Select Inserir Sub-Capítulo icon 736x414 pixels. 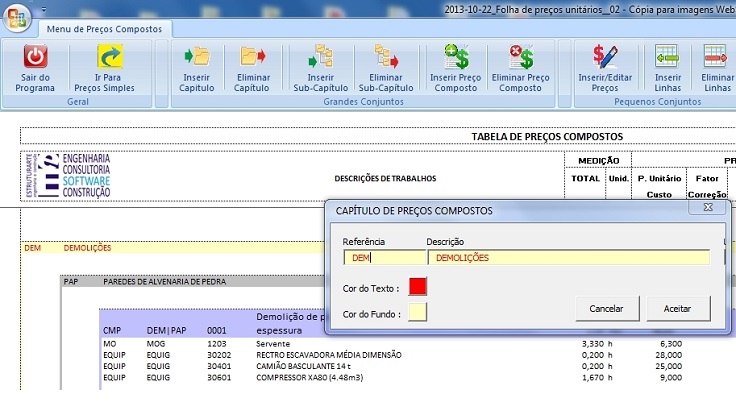point(321,57)
